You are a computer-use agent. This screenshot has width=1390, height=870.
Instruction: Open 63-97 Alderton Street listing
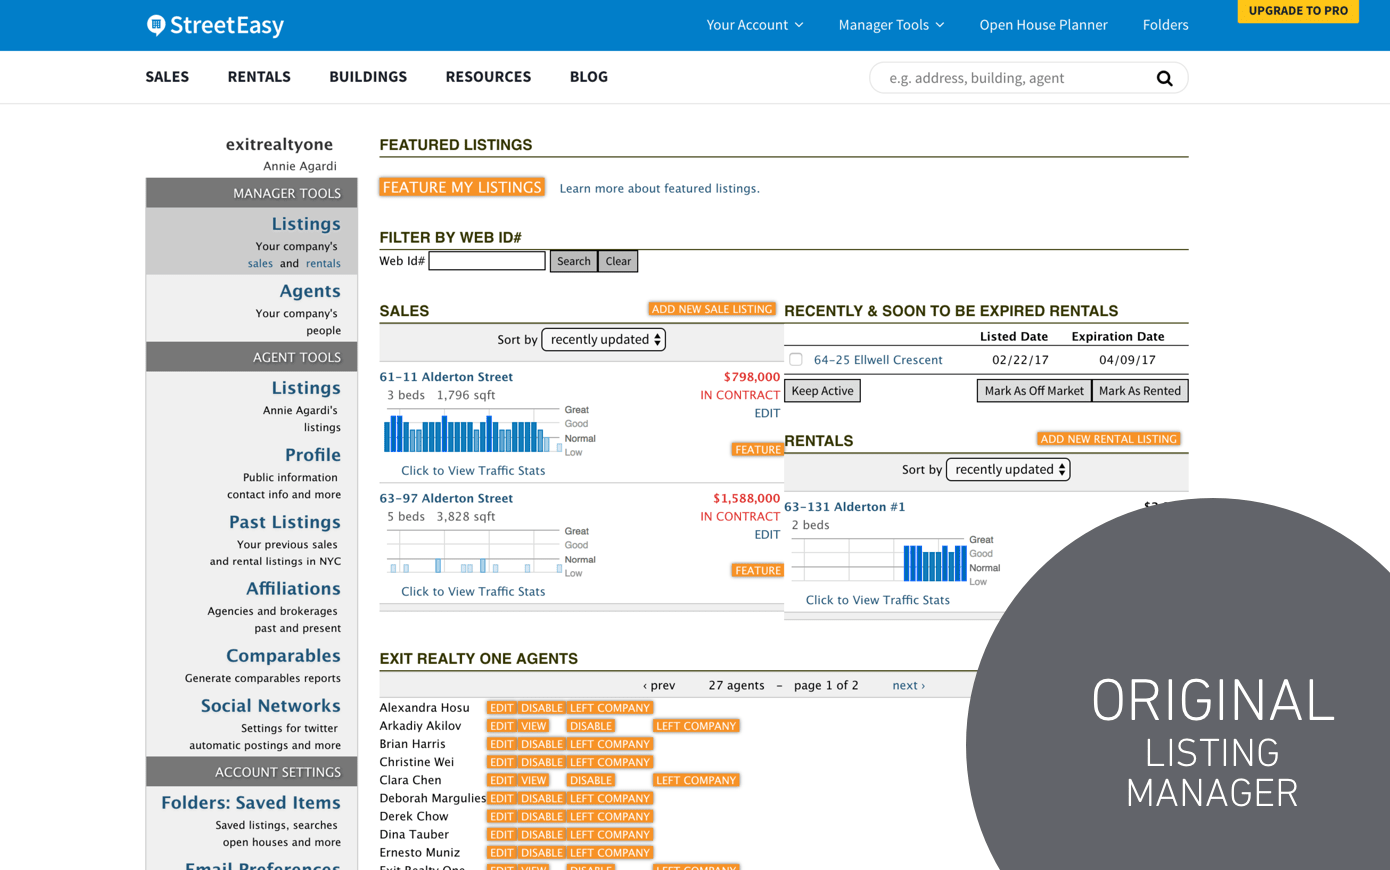coord(446,498)
